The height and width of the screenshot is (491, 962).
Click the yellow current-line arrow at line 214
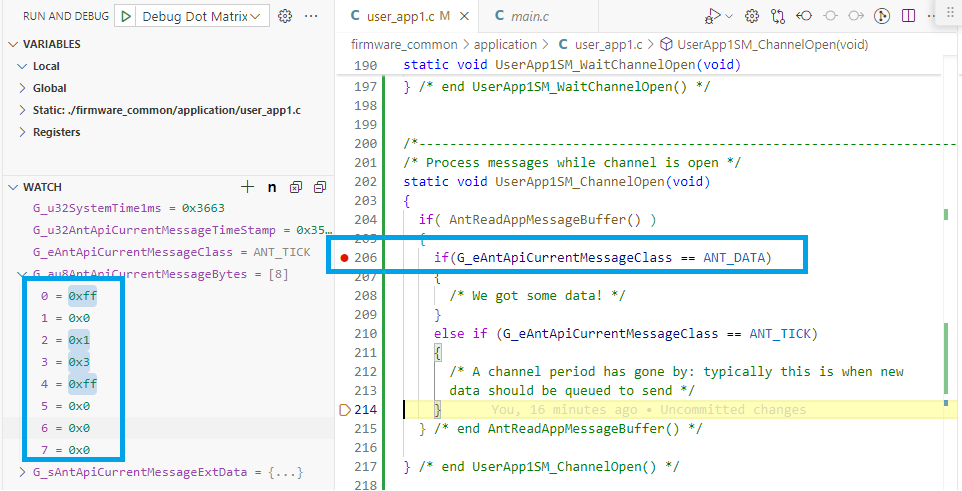[x=344, y=409]
